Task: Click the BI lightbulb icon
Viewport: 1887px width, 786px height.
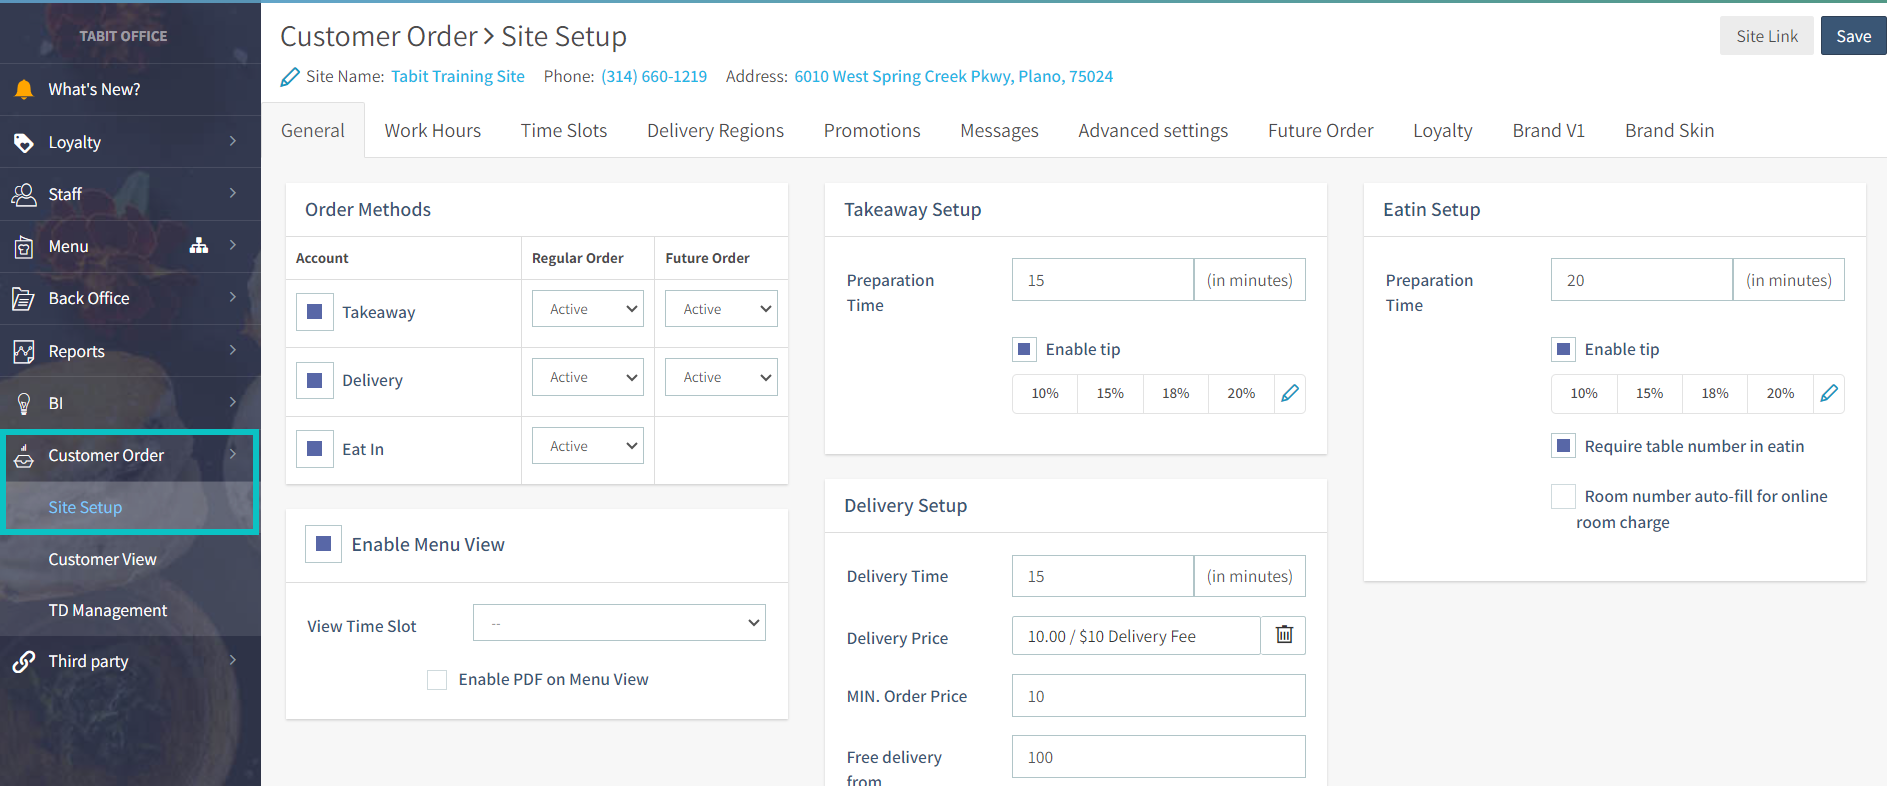Action: 24,403
